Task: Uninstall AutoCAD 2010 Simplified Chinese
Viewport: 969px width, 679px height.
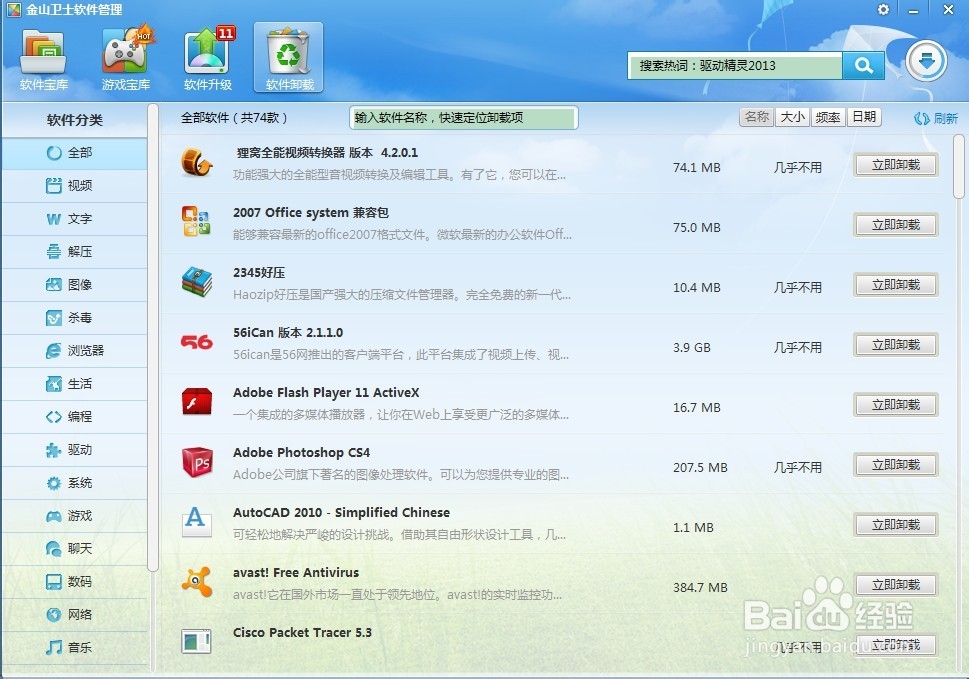Action: pyautogui.click(x=895, y=525)
